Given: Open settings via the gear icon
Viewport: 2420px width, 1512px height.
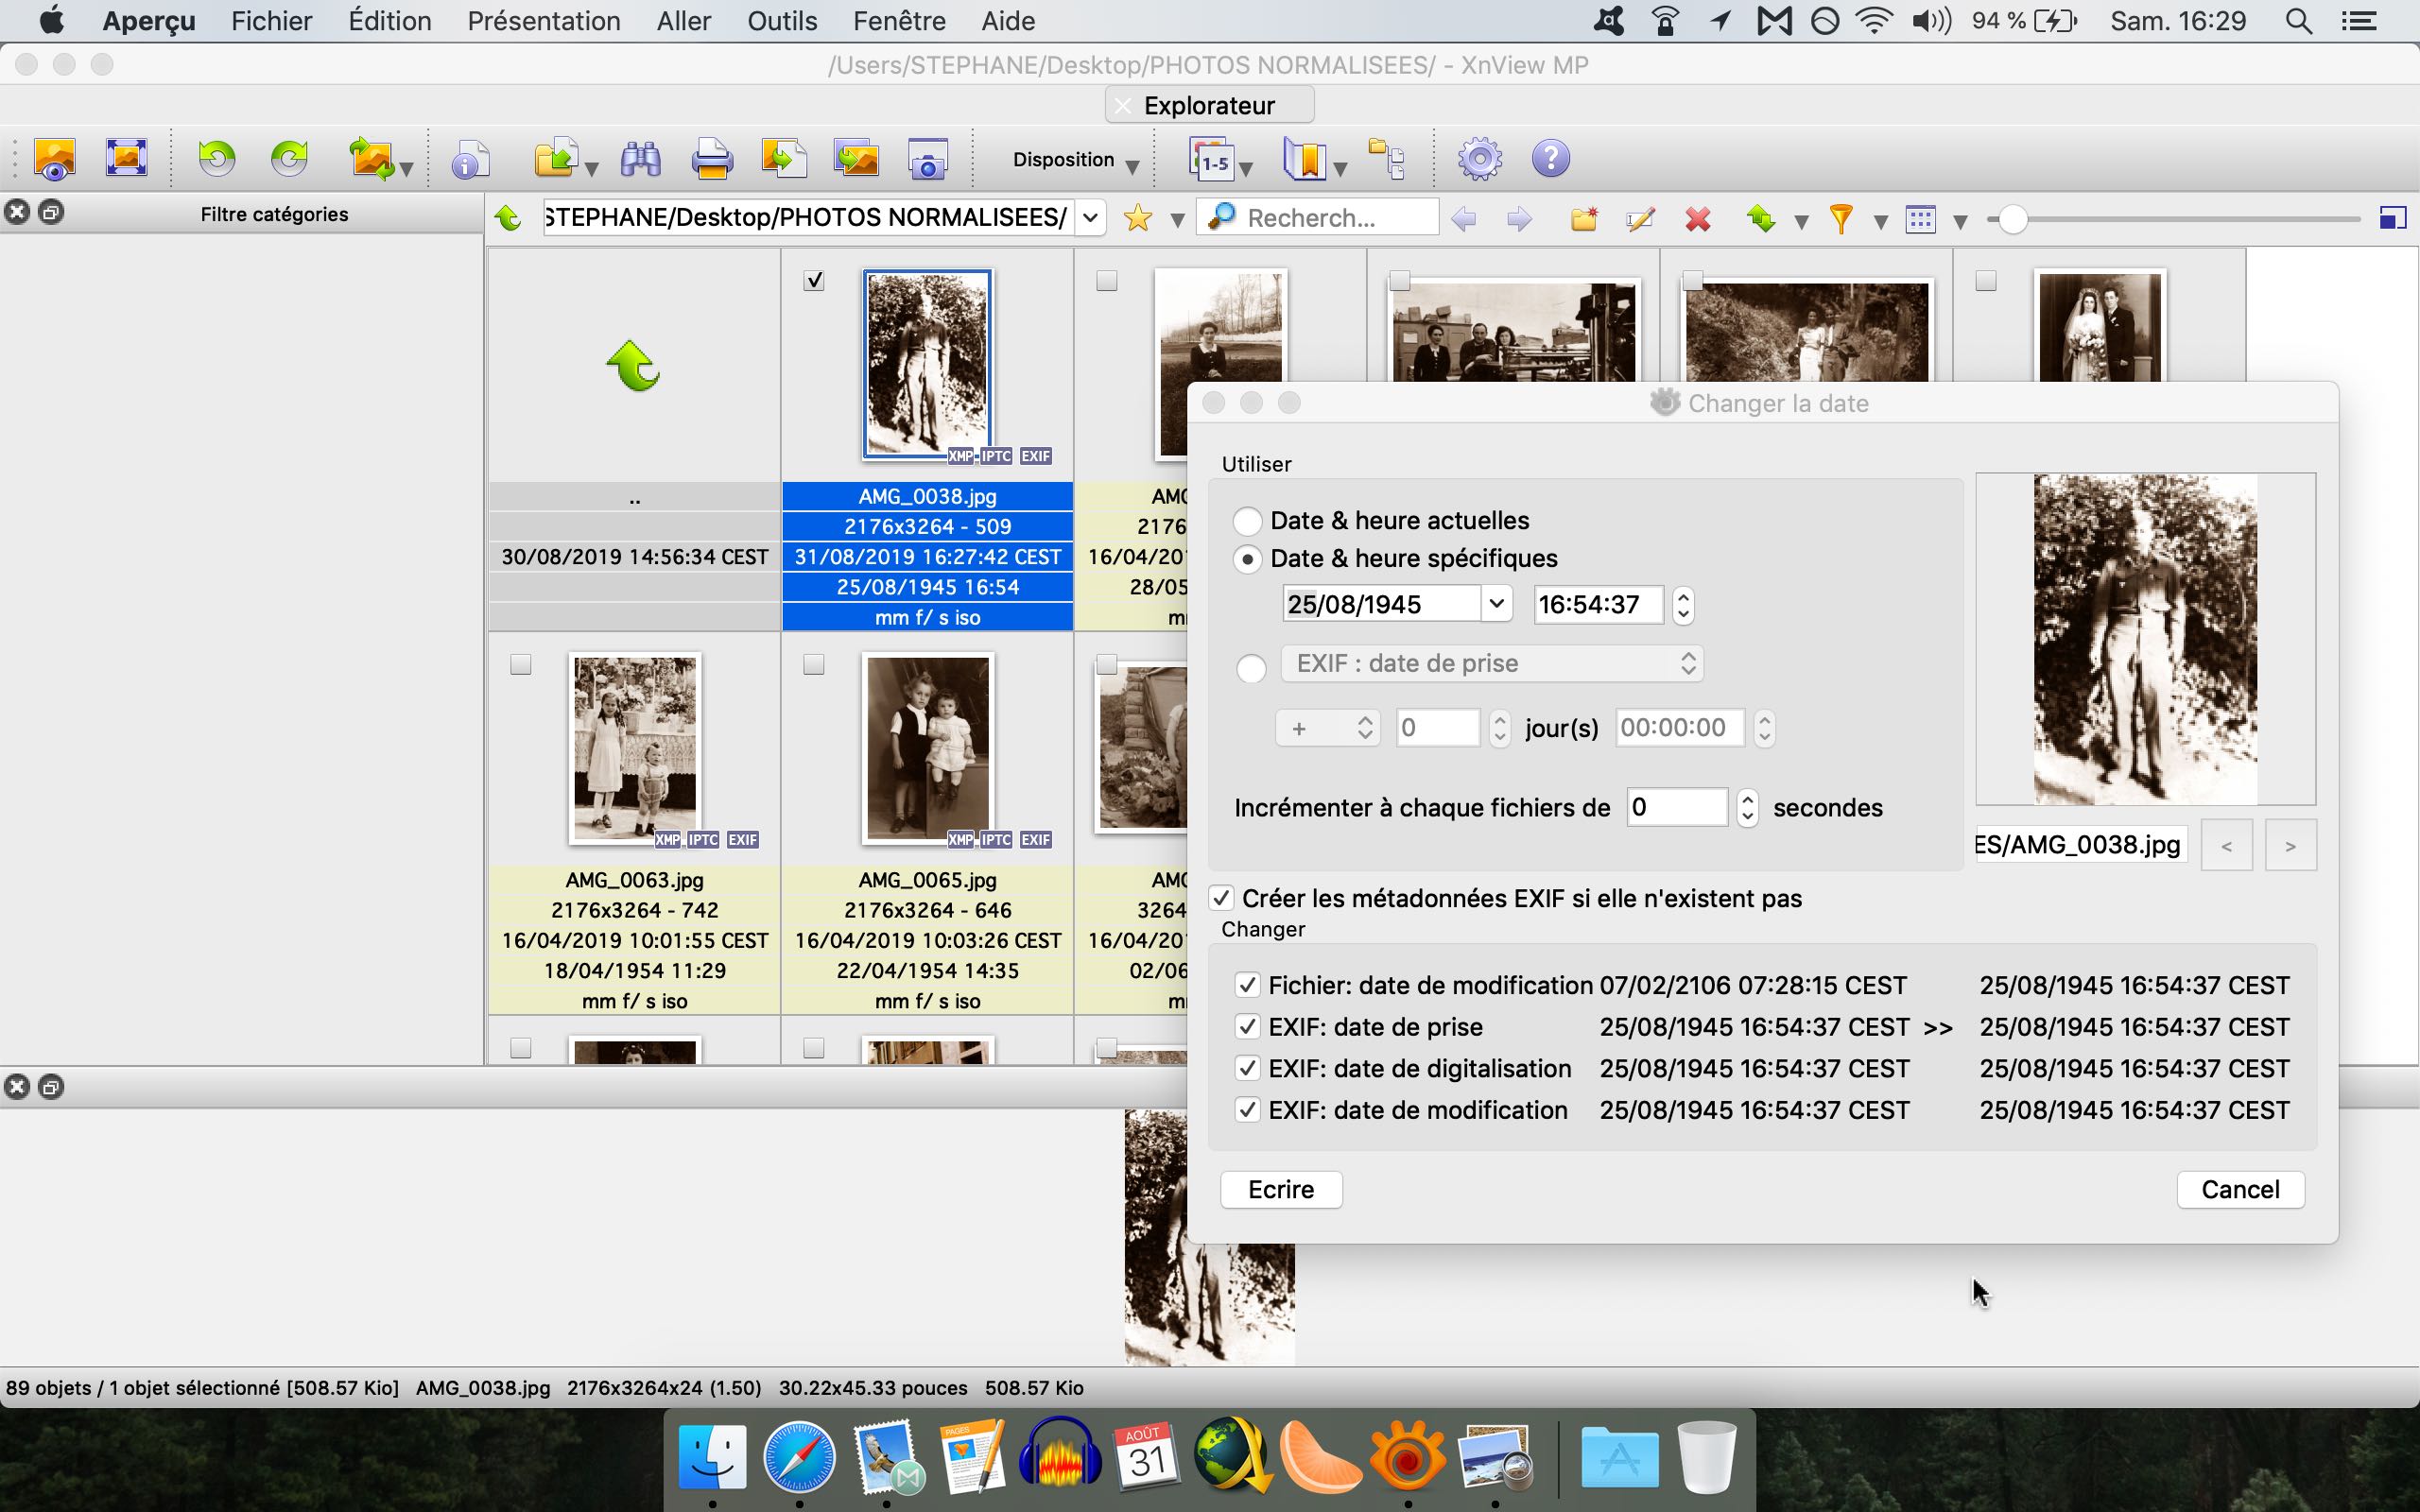Looking at the screenshot, I should pyautogui.click(x=1479, y=159).
